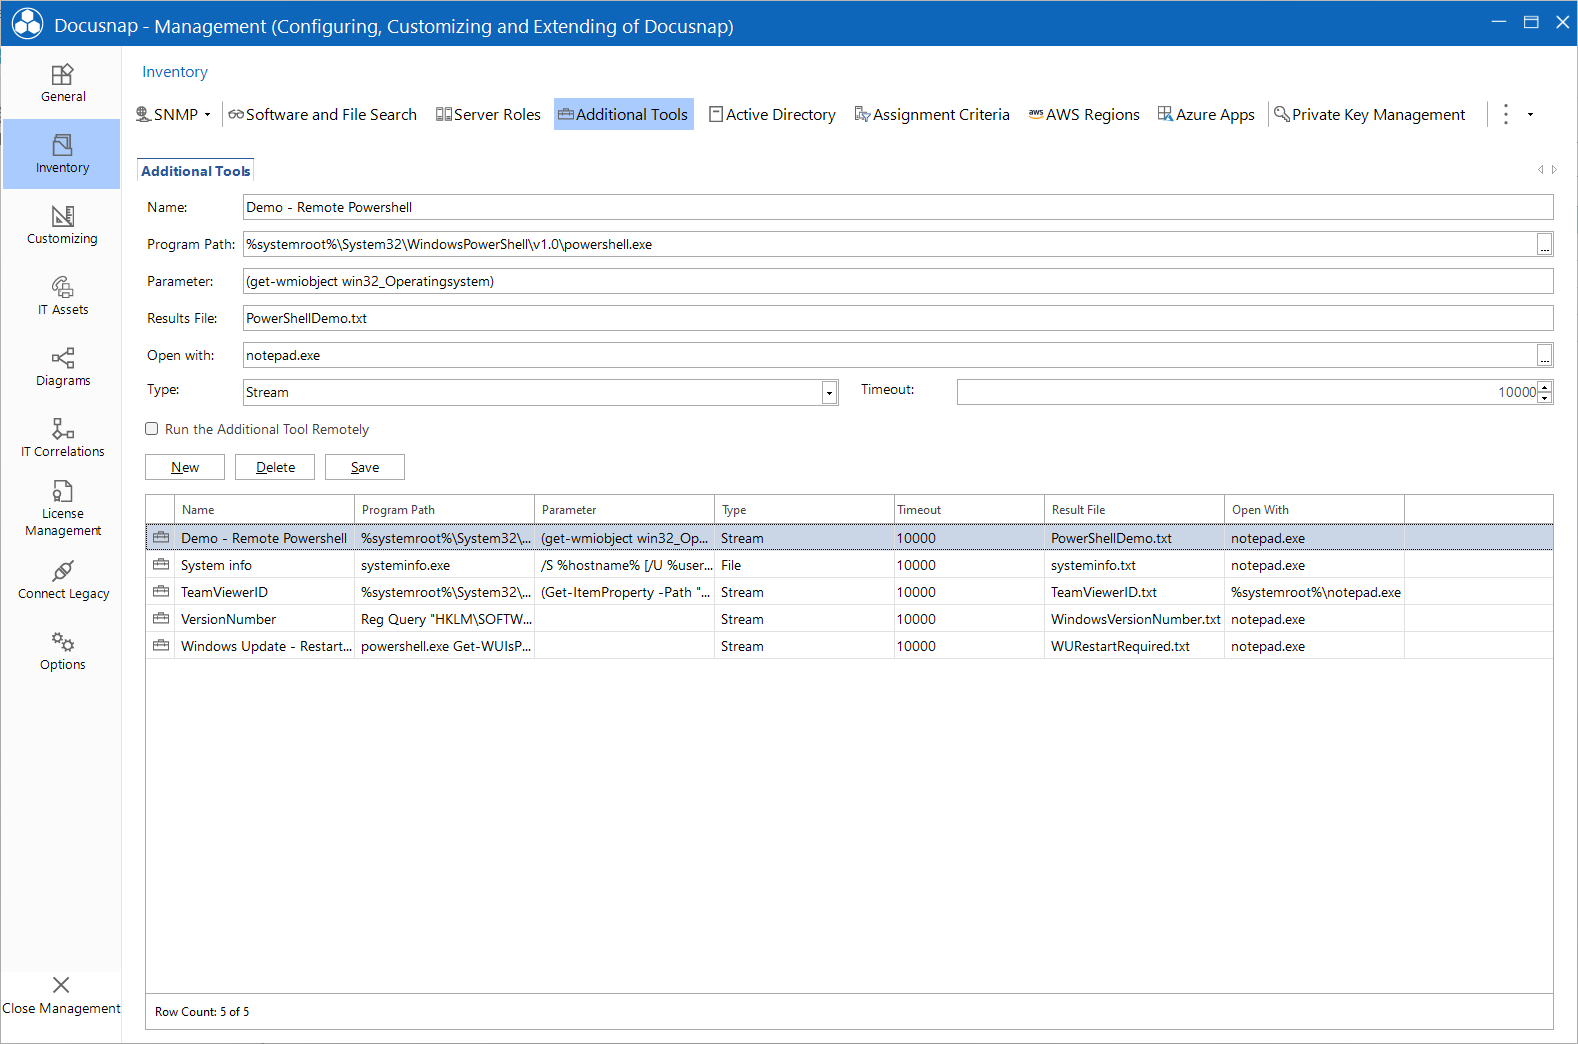Sort by Open With column header
Image resolution: width=1578 pixels, height=1044 pixels.
[1315, 509]
